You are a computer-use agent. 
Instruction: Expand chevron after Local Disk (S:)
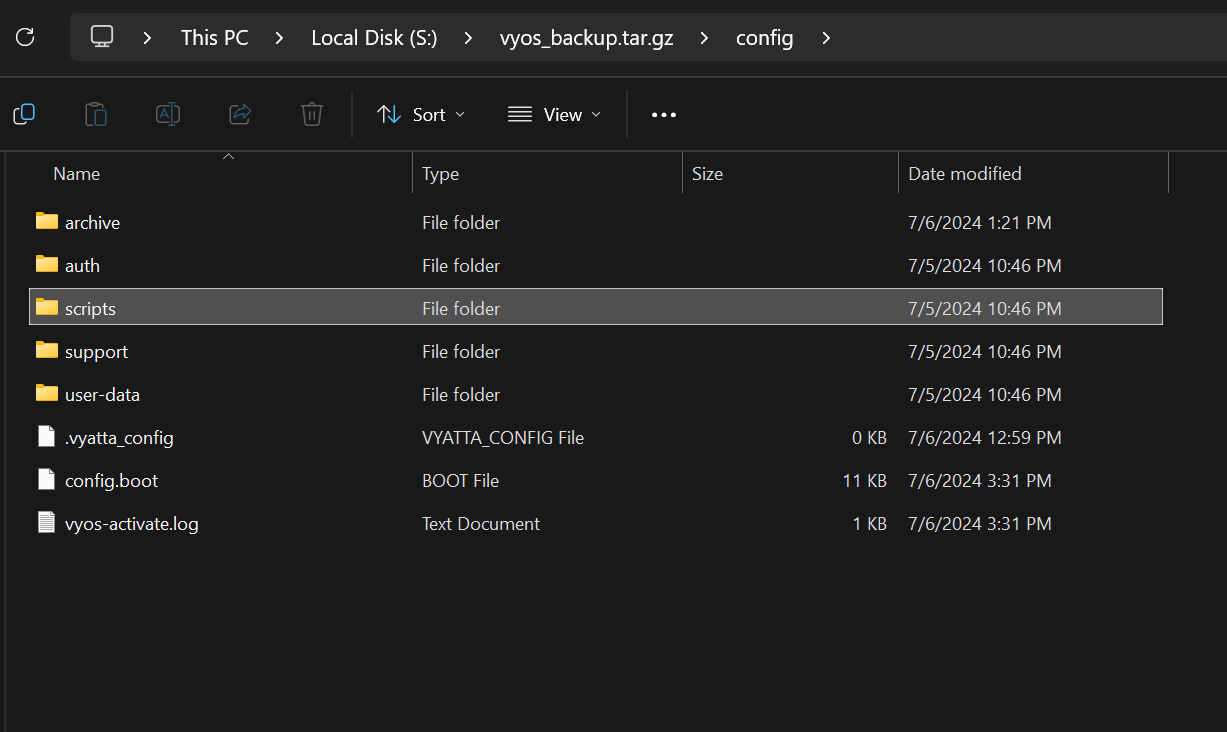pyautogui.click(x=468, y=38)
